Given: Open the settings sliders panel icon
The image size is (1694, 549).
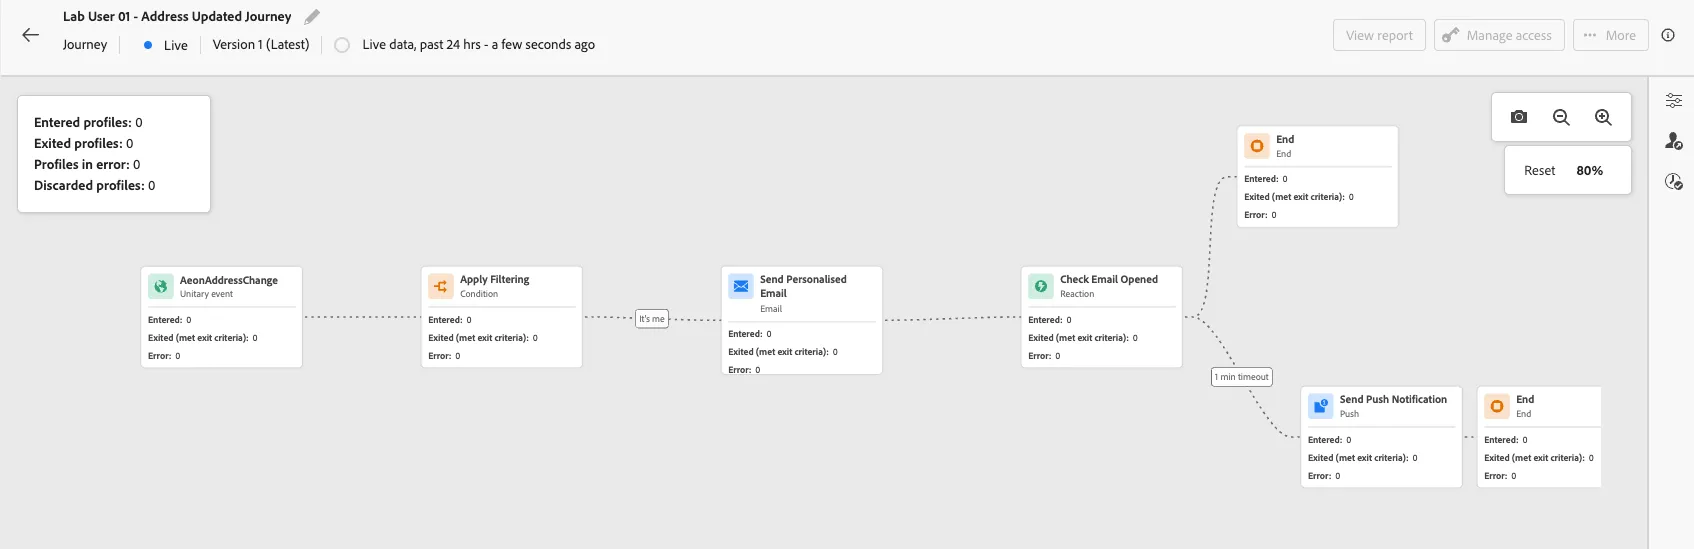Looking at the screenshot, I should [x=1674, y=100].
